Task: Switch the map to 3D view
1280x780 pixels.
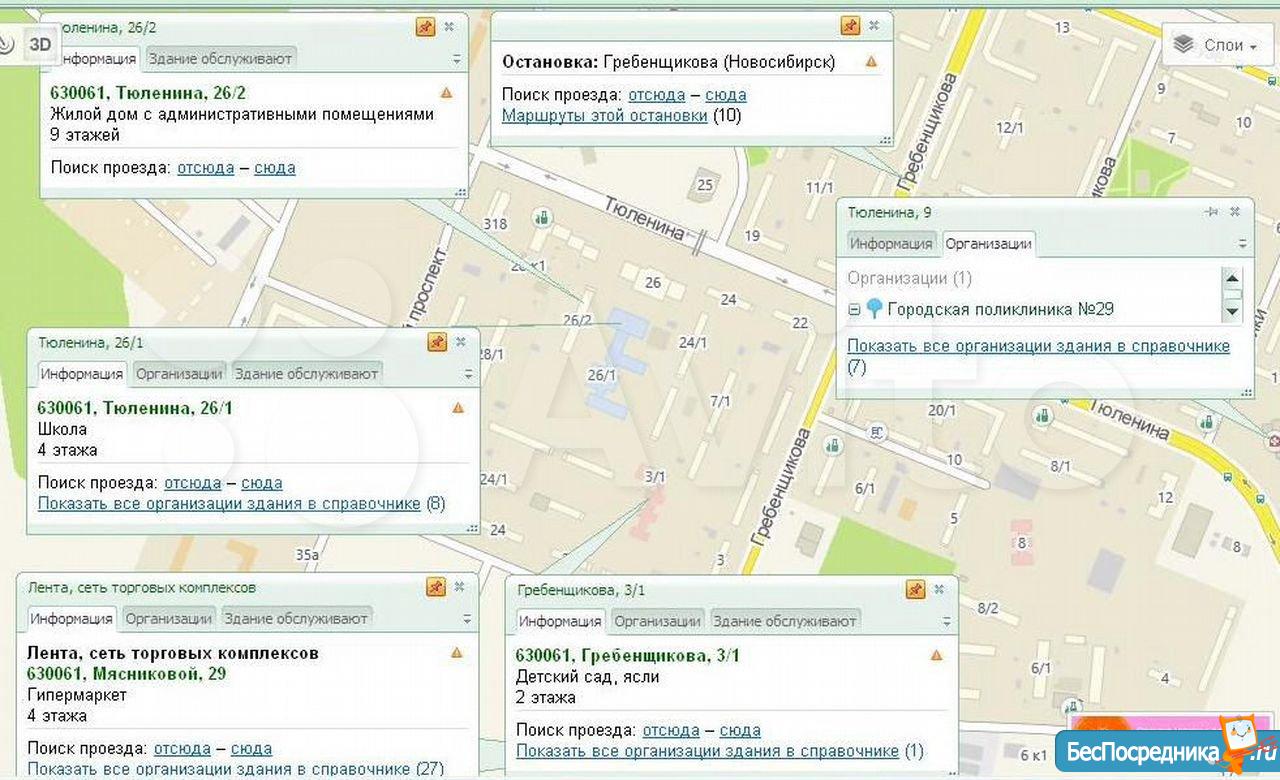Action: tap(39, 44)
